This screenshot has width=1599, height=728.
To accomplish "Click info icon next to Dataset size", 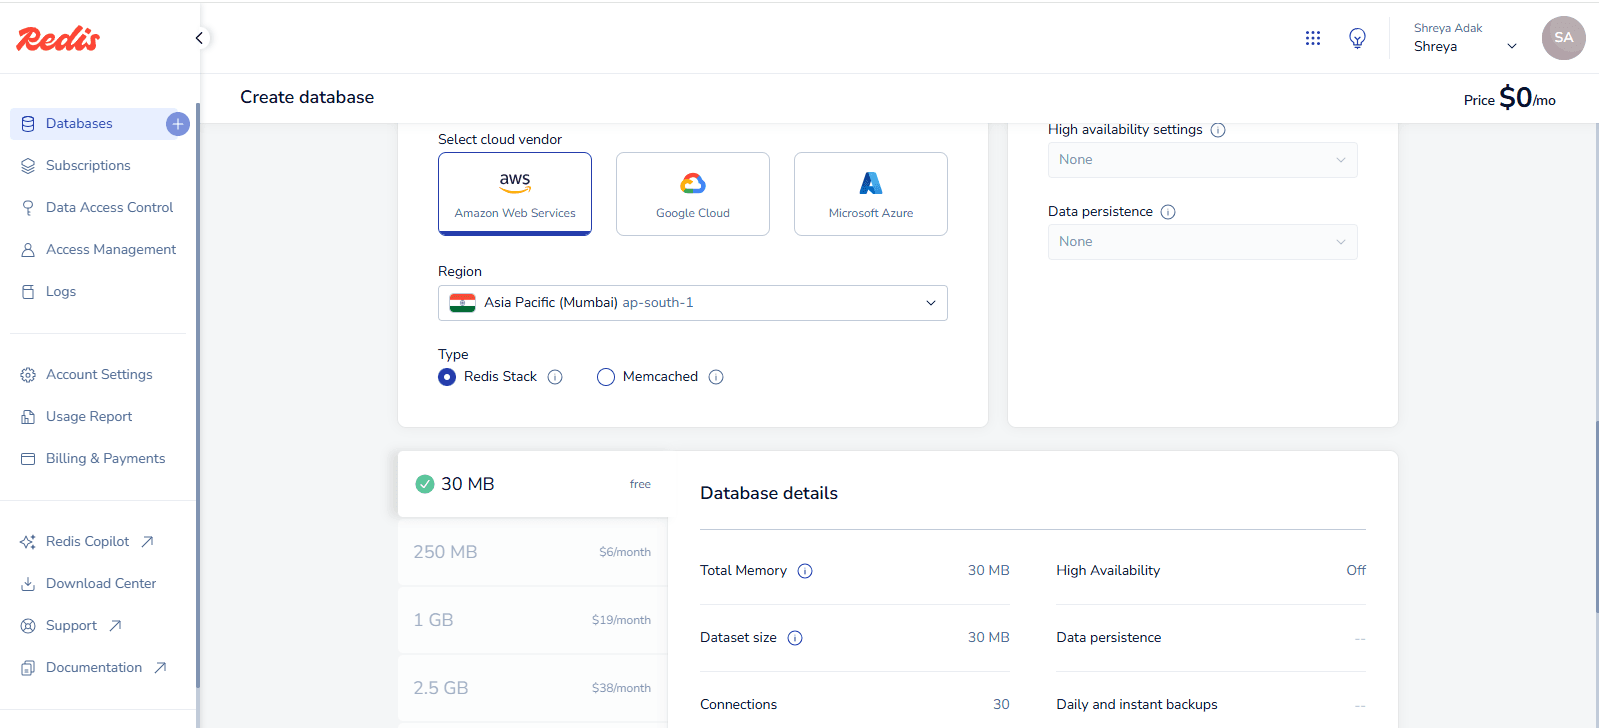I will pos(795,638).
